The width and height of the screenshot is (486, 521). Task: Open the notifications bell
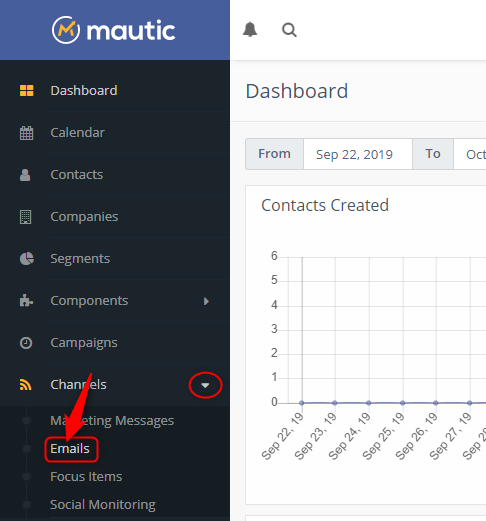(250, 29)
